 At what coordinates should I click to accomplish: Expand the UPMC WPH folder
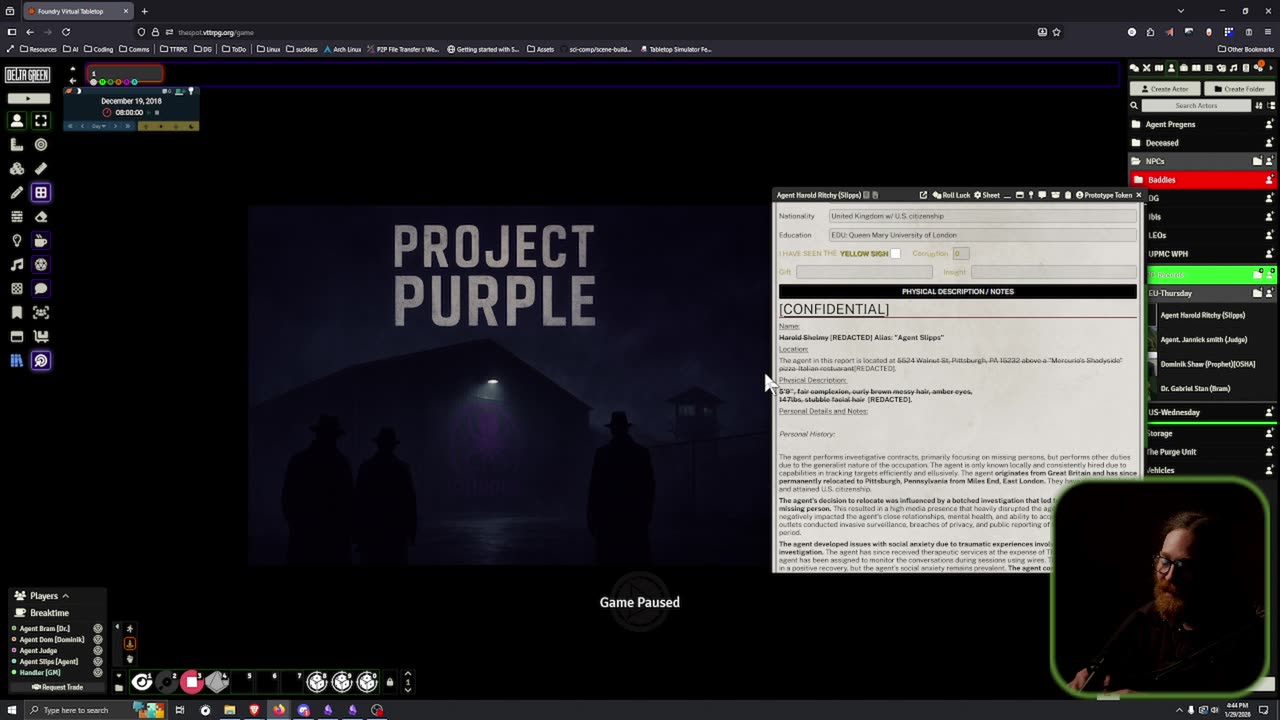tap(1210, 254)
